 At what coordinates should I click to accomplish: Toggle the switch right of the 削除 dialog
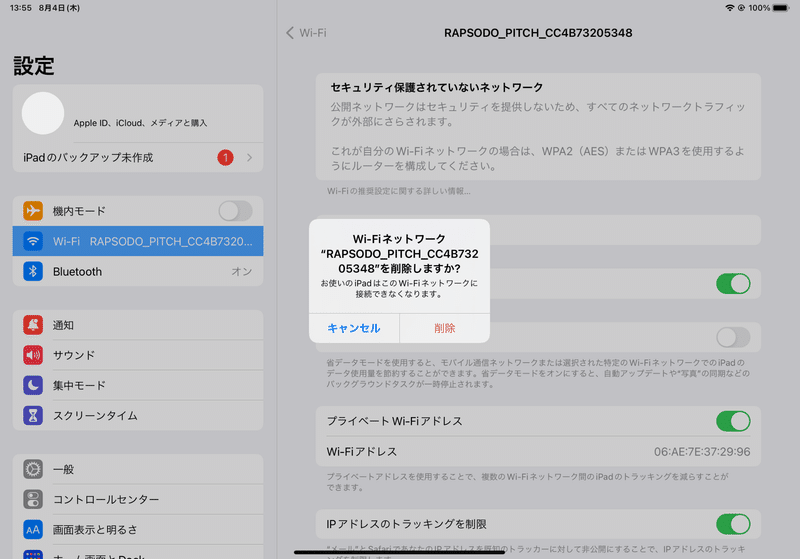coord(733,284)
